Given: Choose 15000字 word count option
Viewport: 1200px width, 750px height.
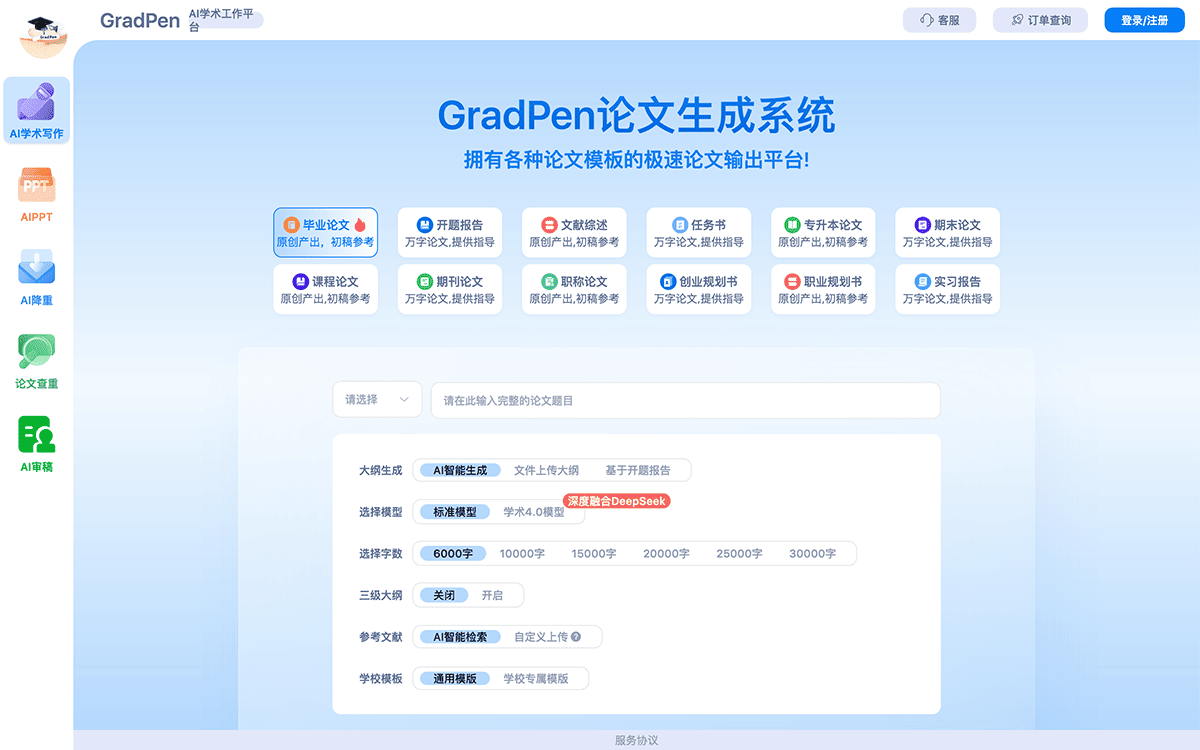Looking at the screenshot, I should click(x=595, y=553).
